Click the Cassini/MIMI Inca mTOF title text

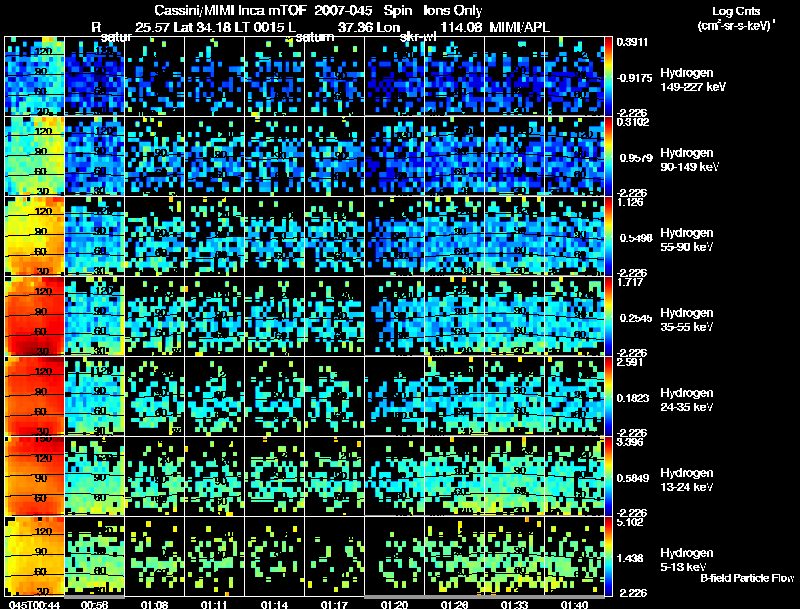tap(231, 11)
